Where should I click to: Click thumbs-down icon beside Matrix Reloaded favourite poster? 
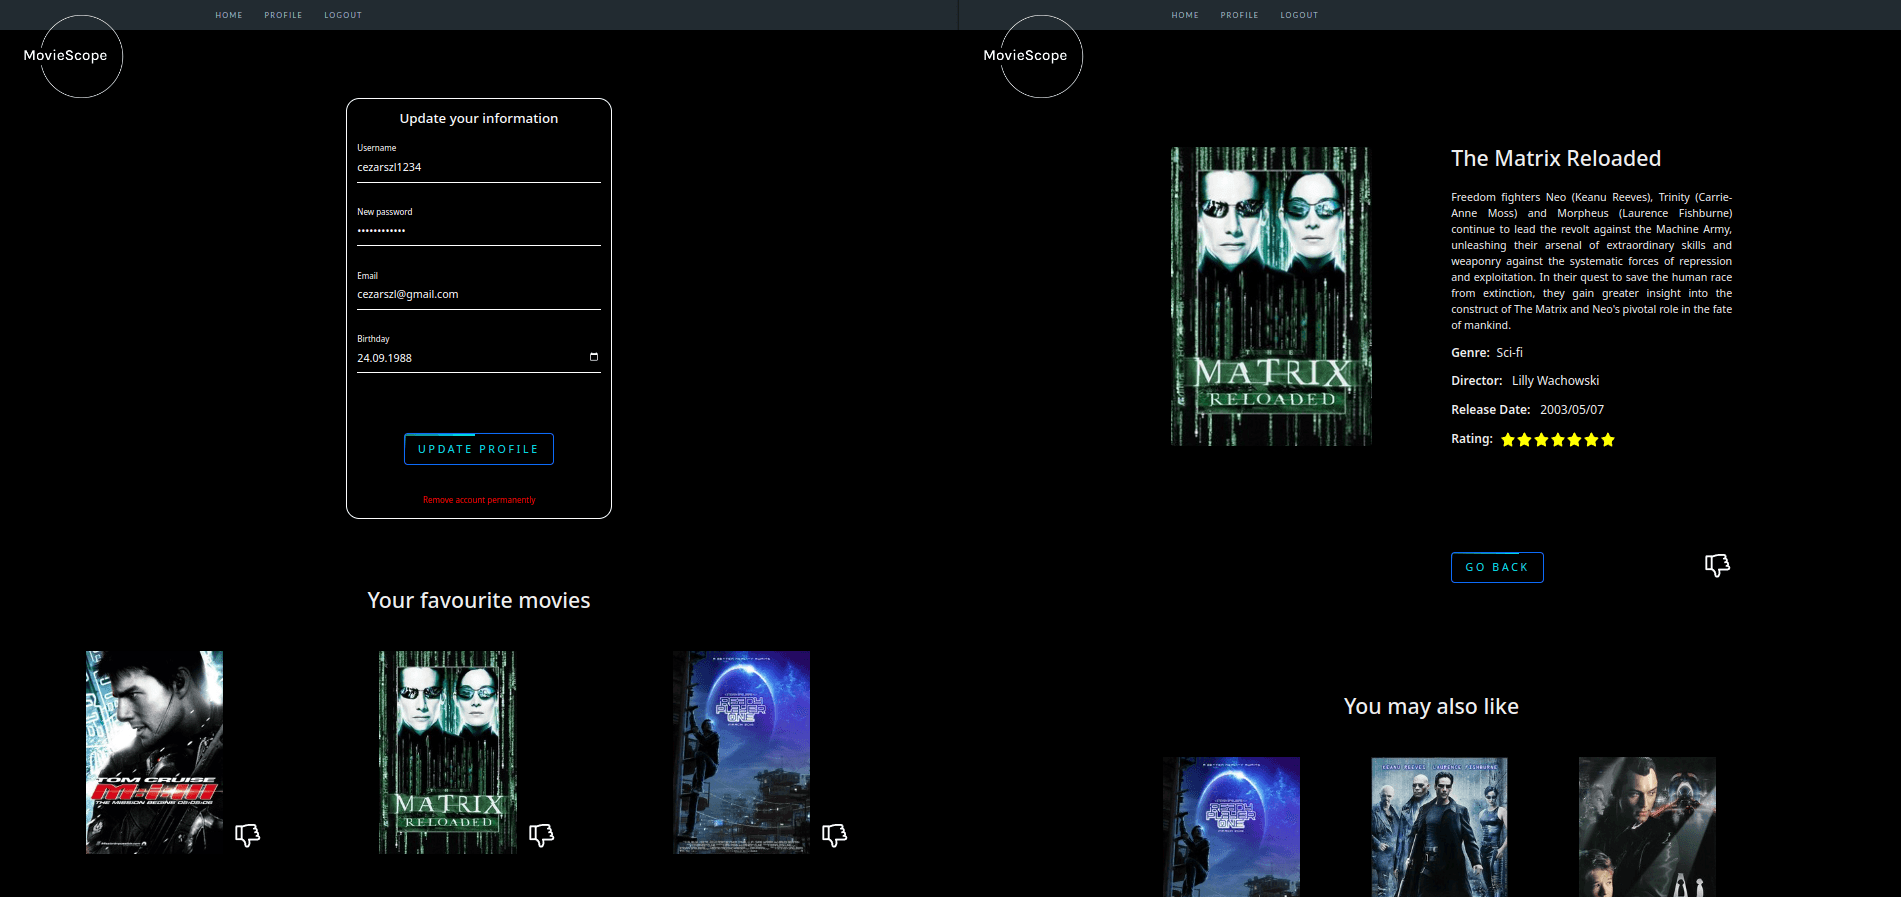(541, 834)
